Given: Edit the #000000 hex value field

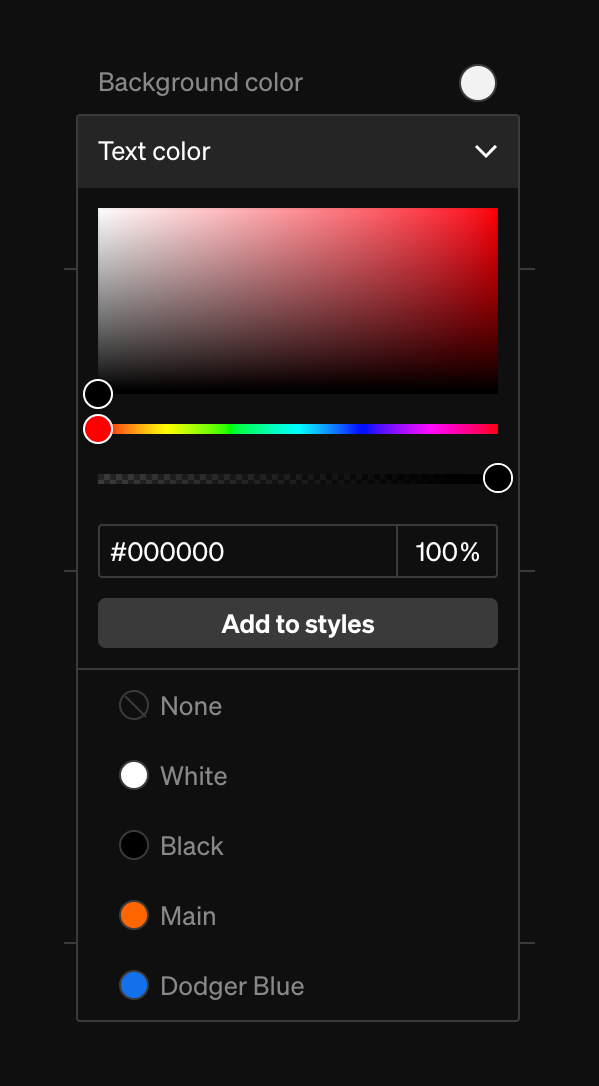Looking at the screenshot, I should 247,551.
